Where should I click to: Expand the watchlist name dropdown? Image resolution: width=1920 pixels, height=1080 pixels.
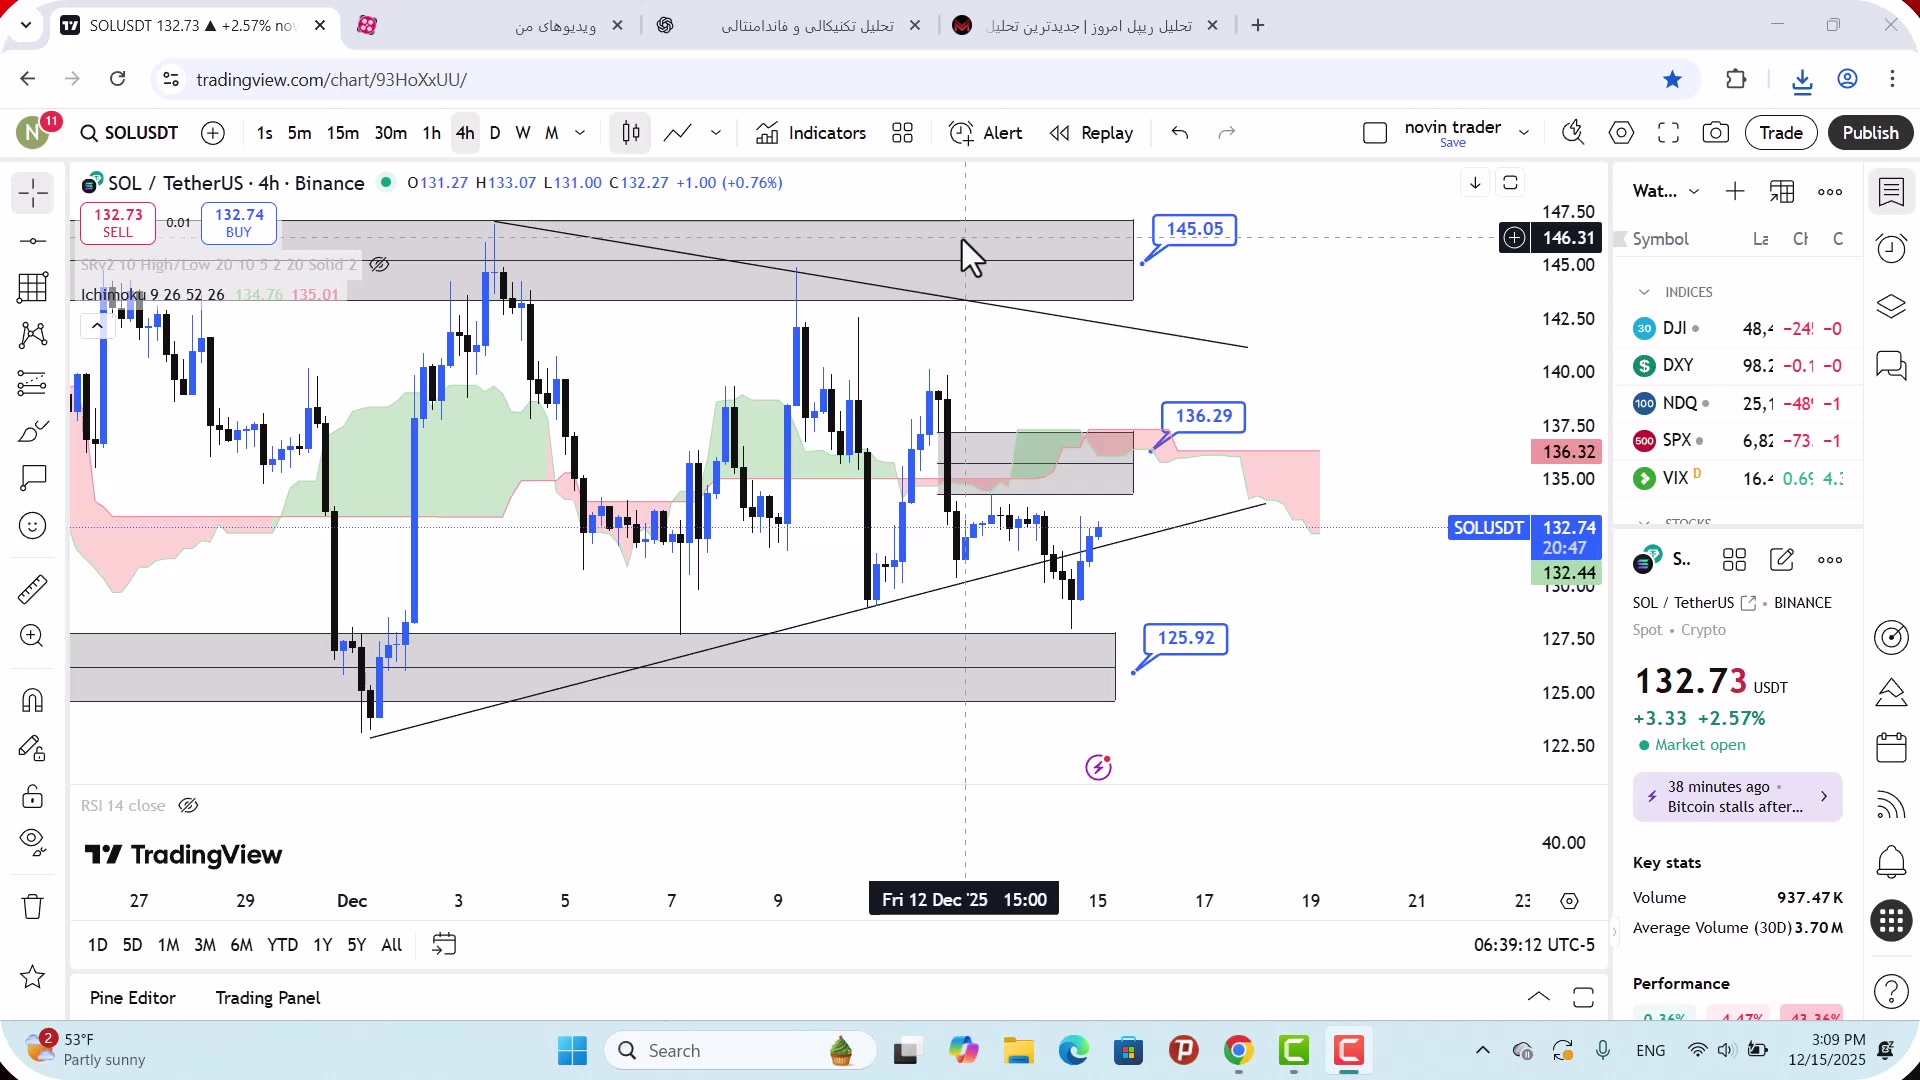tap(1694, 192)
